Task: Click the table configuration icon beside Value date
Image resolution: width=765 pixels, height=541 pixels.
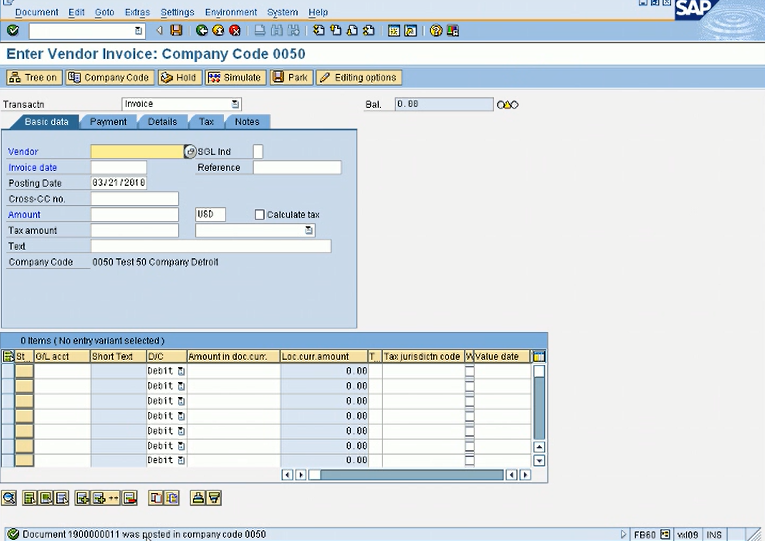Action: 539,357
